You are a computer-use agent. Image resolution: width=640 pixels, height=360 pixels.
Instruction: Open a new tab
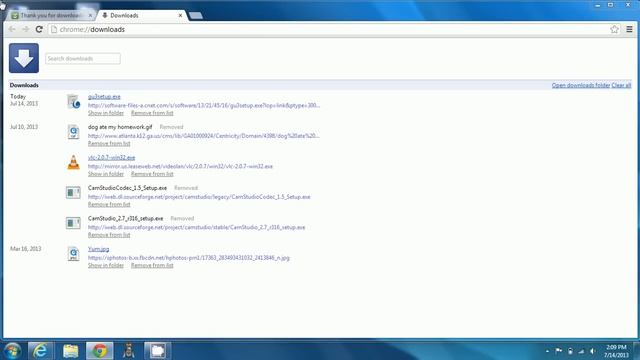[x=196, y=16]
